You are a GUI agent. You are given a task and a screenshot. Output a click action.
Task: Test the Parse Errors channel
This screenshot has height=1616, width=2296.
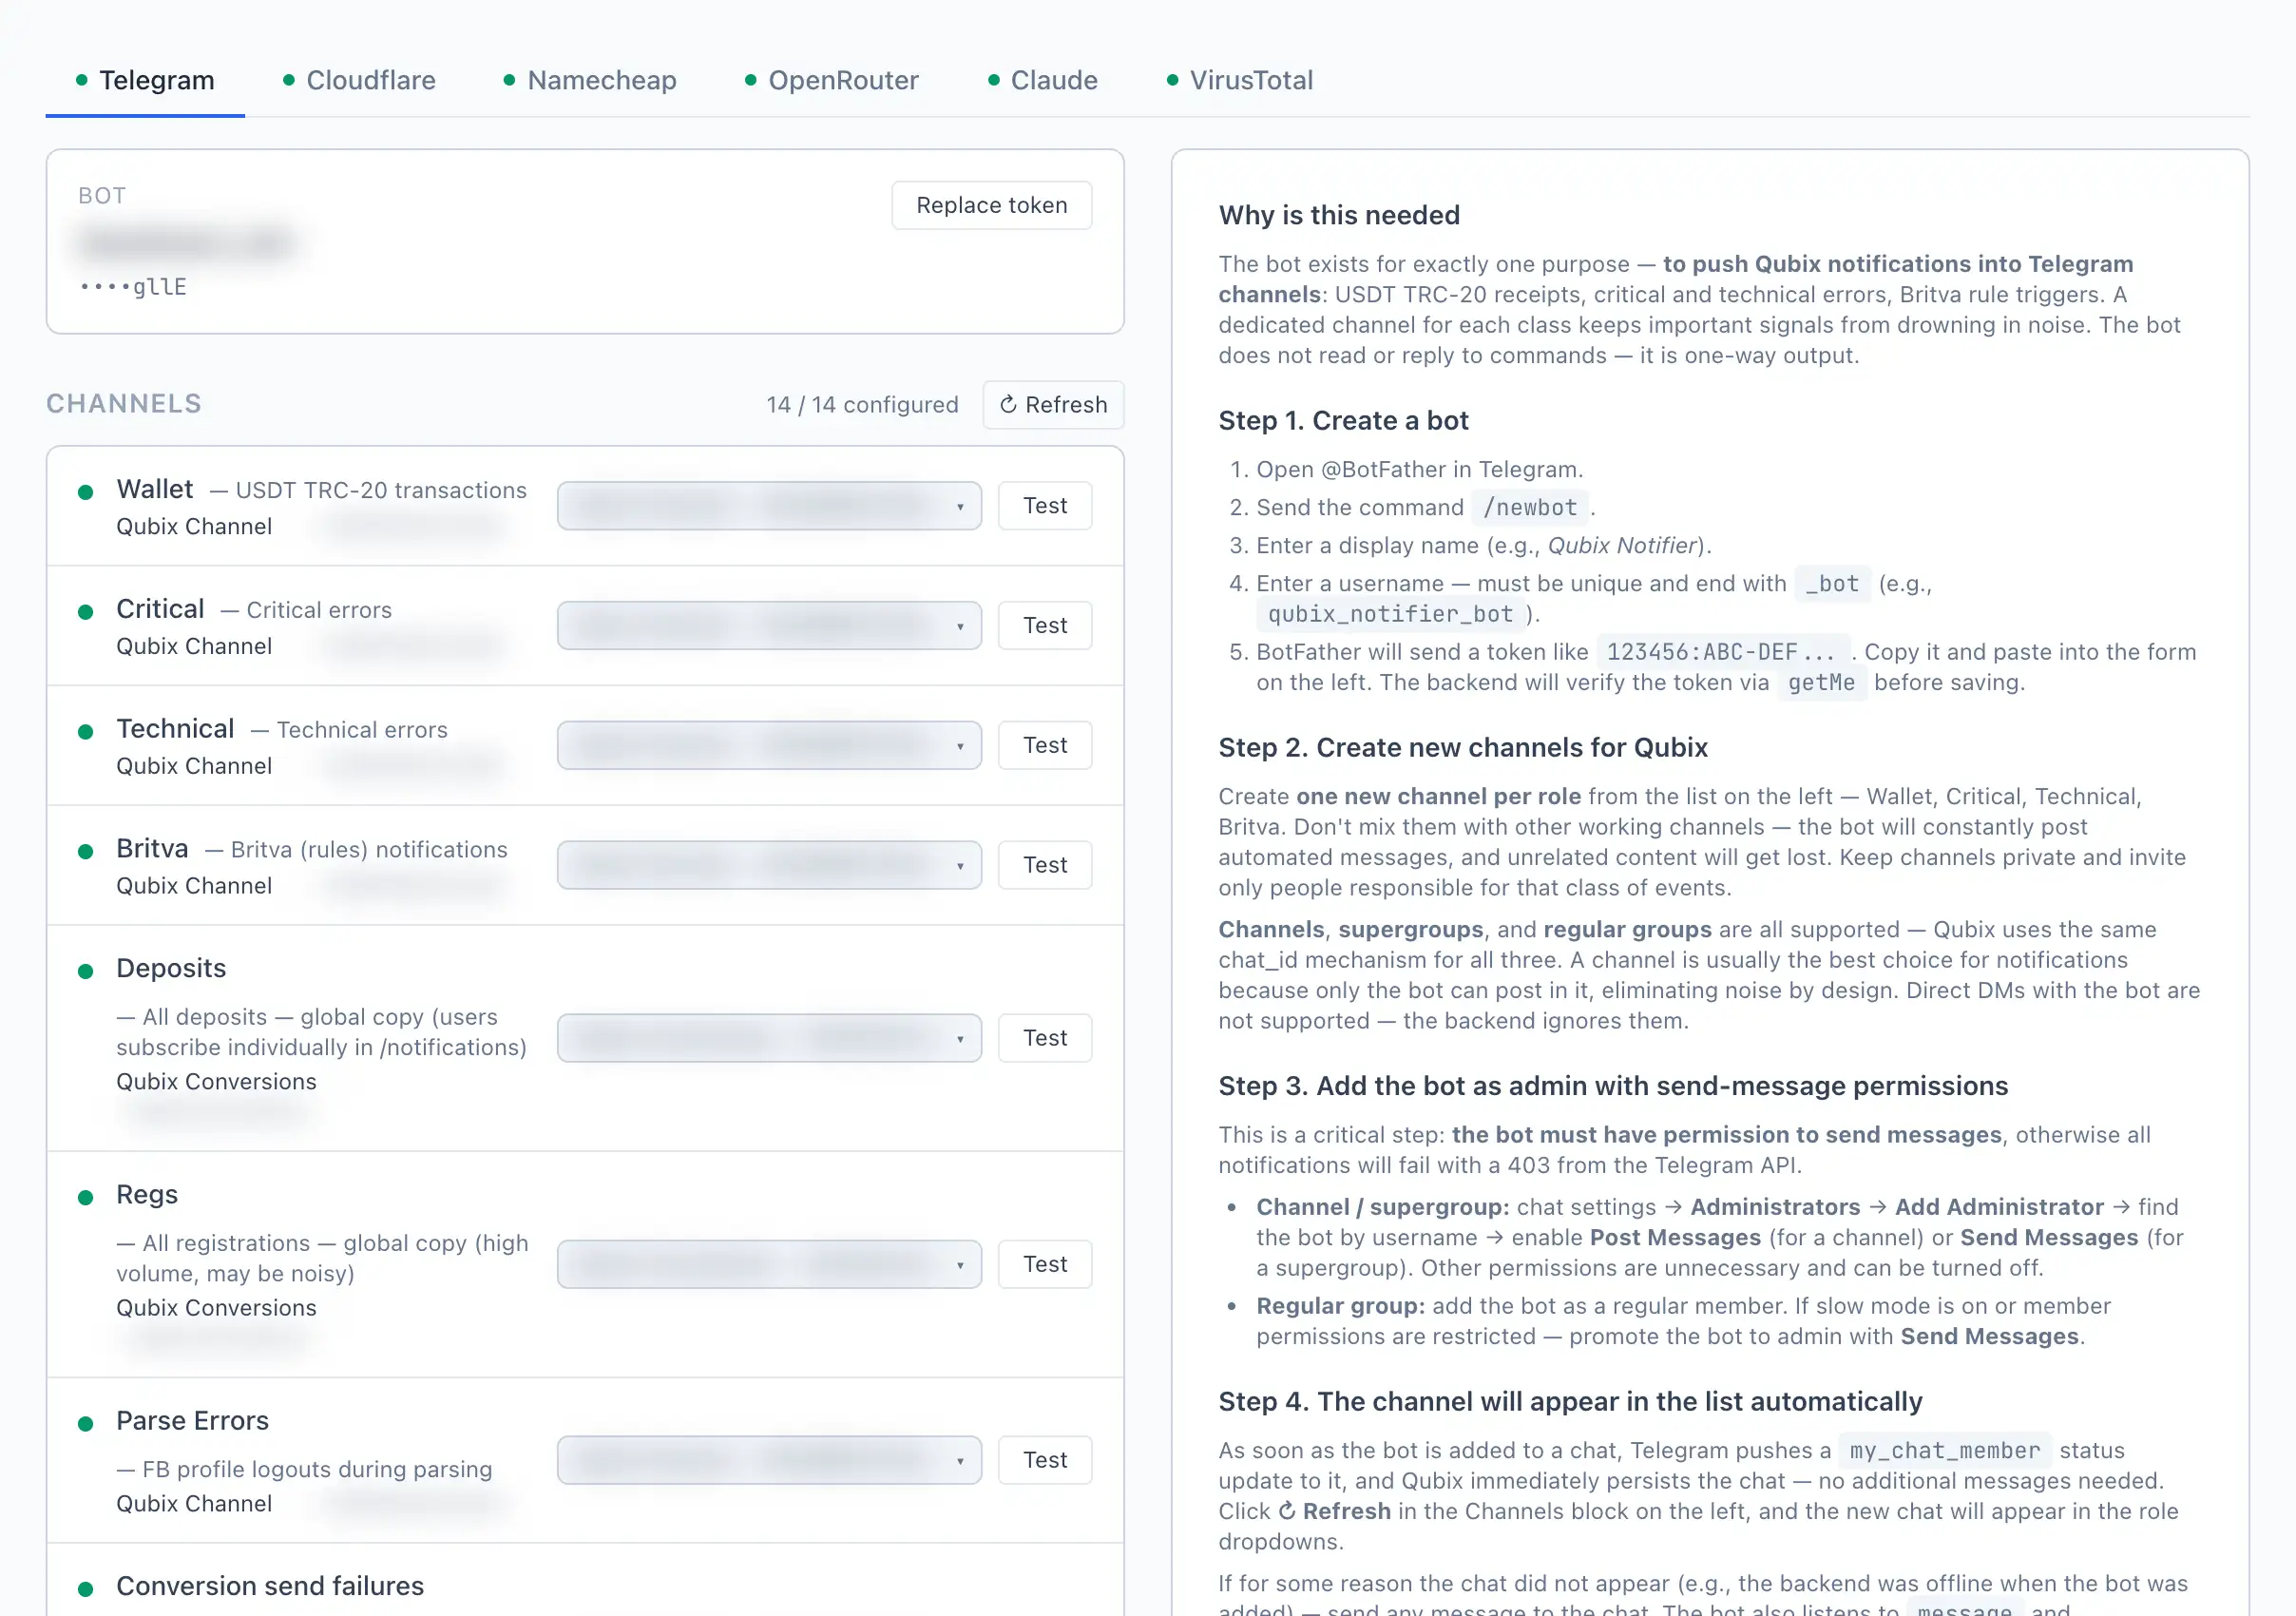tap(1045, 1460)
